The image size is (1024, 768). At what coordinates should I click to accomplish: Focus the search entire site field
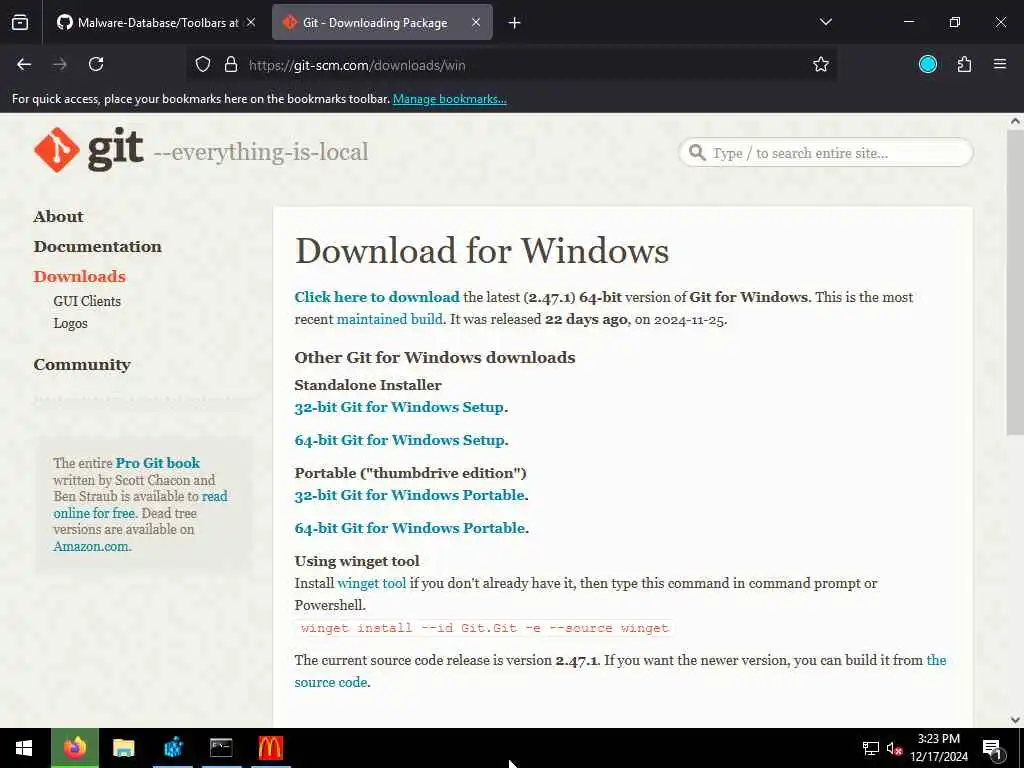[x=826, y=153]
